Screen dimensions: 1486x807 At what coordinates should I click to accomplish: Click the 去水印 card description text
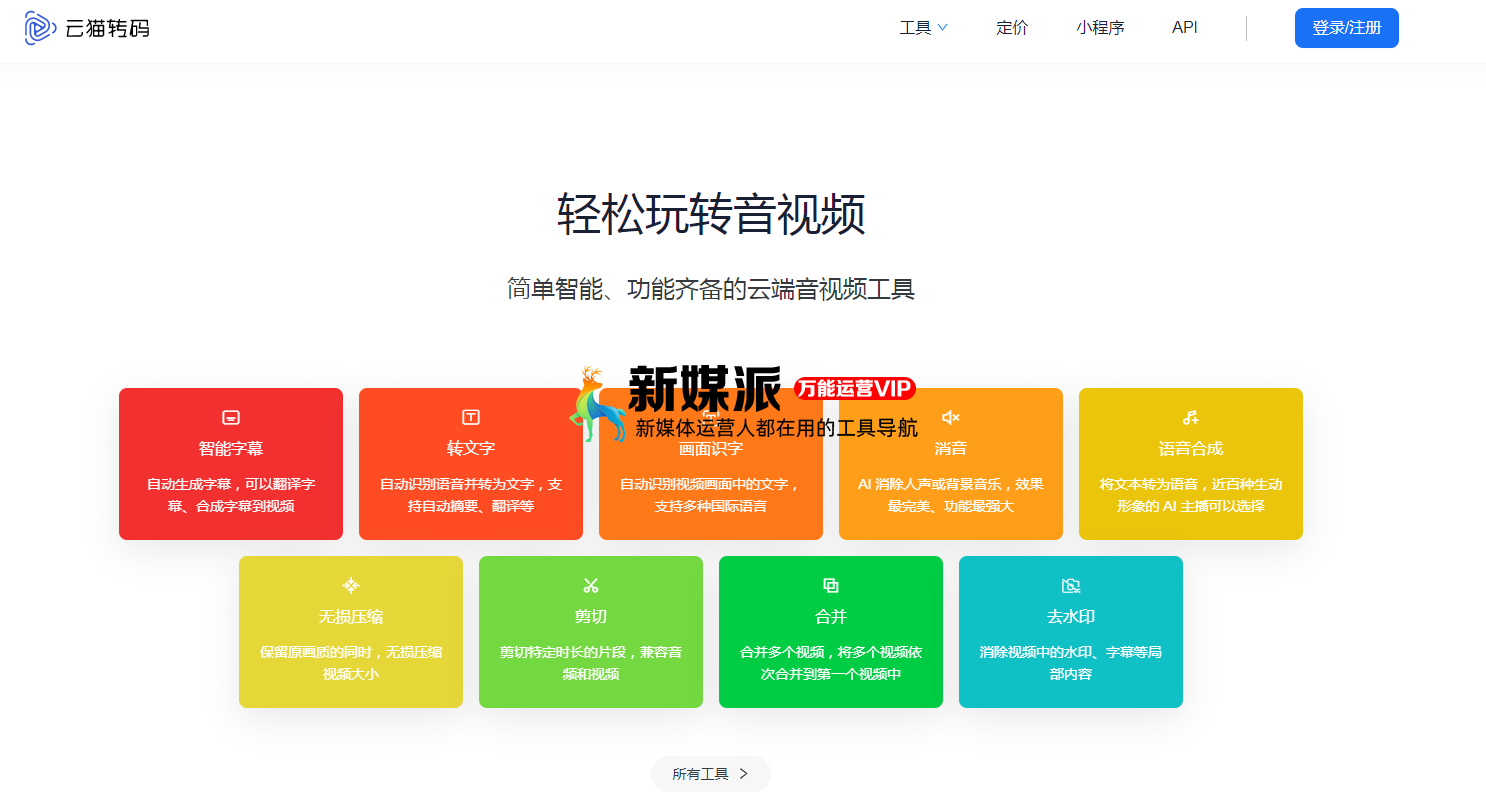pos(1071,663)
